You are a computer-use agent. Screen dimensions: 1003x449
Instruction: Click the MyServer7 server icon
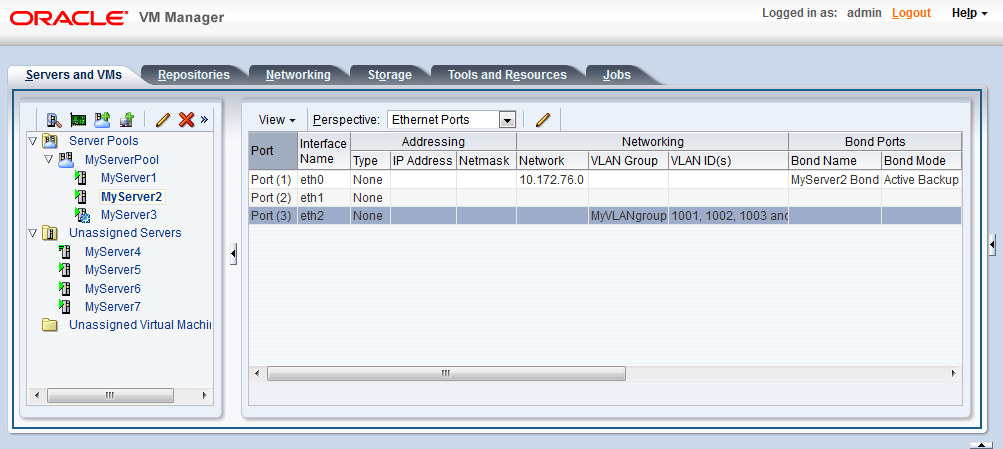[64, 306]
